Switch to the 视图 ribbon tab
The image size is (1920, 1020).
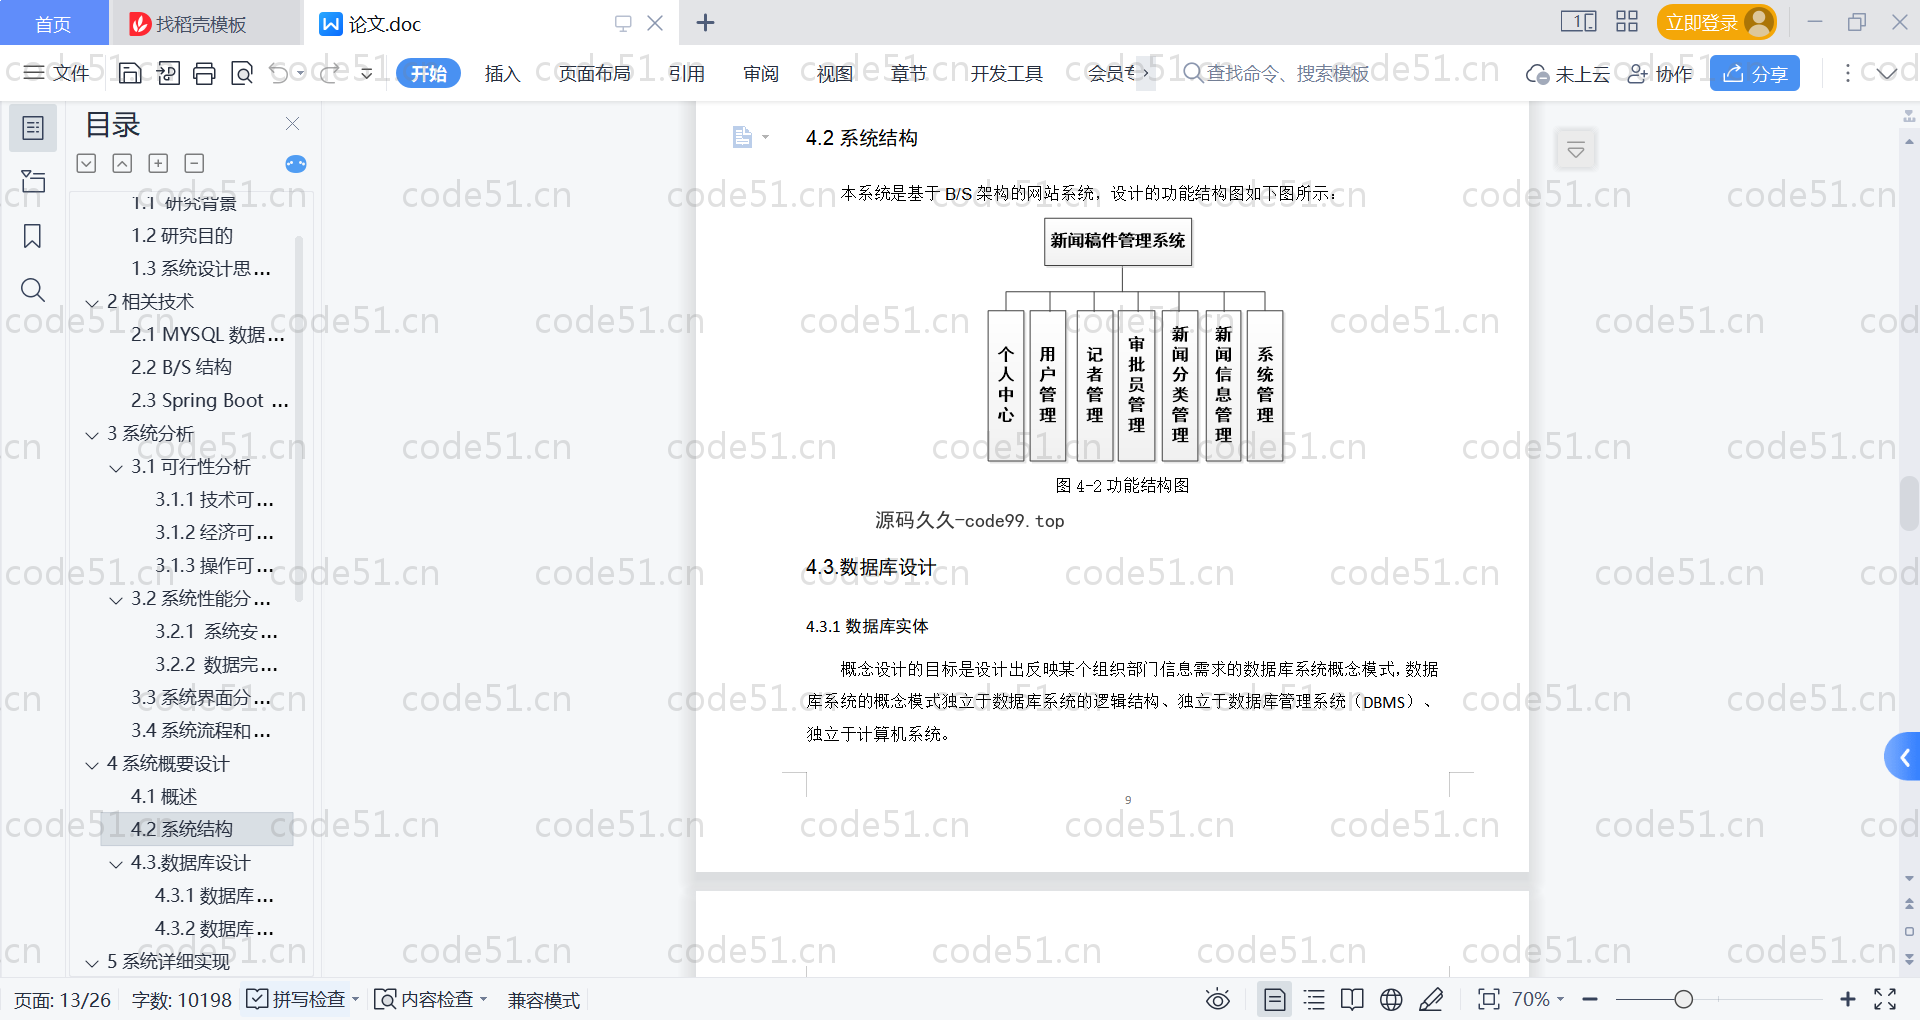[x=835, y=73]
